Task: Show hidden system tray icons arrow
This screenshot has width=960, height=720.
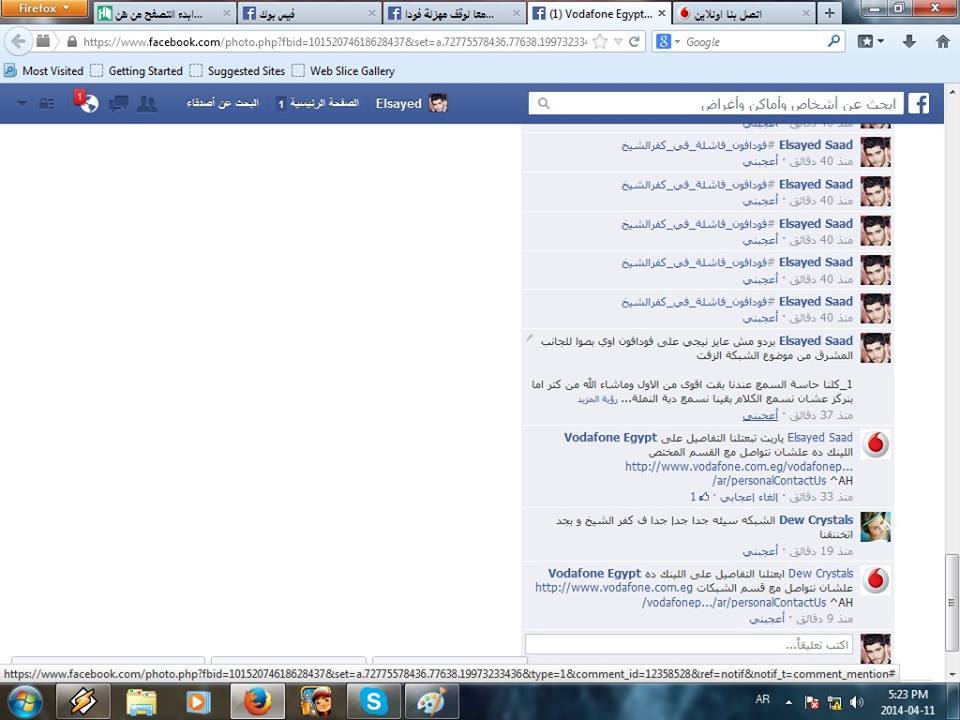Action: pos(789,703)
